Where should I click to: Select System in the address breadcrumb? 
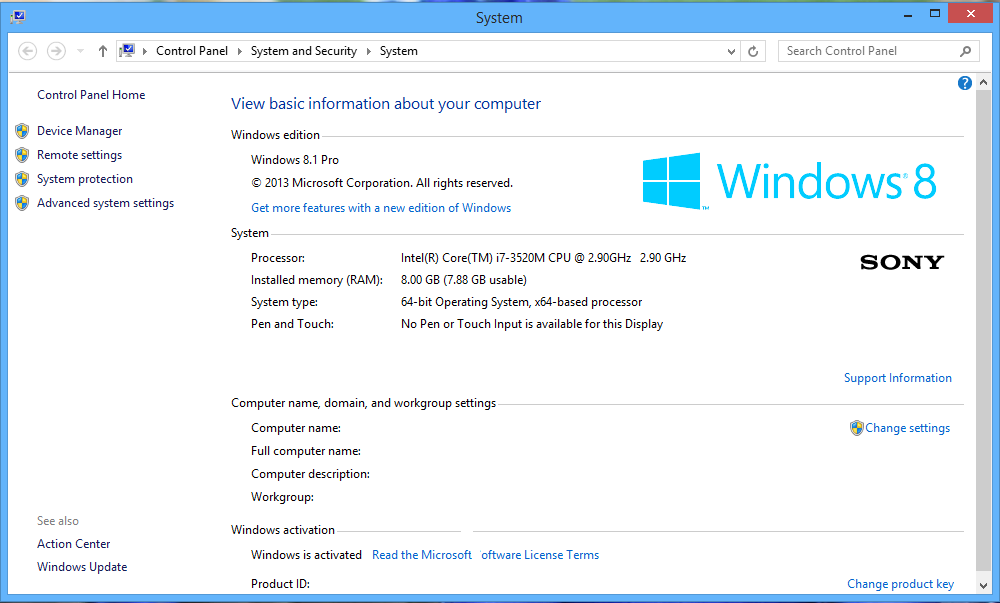tap(399, 51)
